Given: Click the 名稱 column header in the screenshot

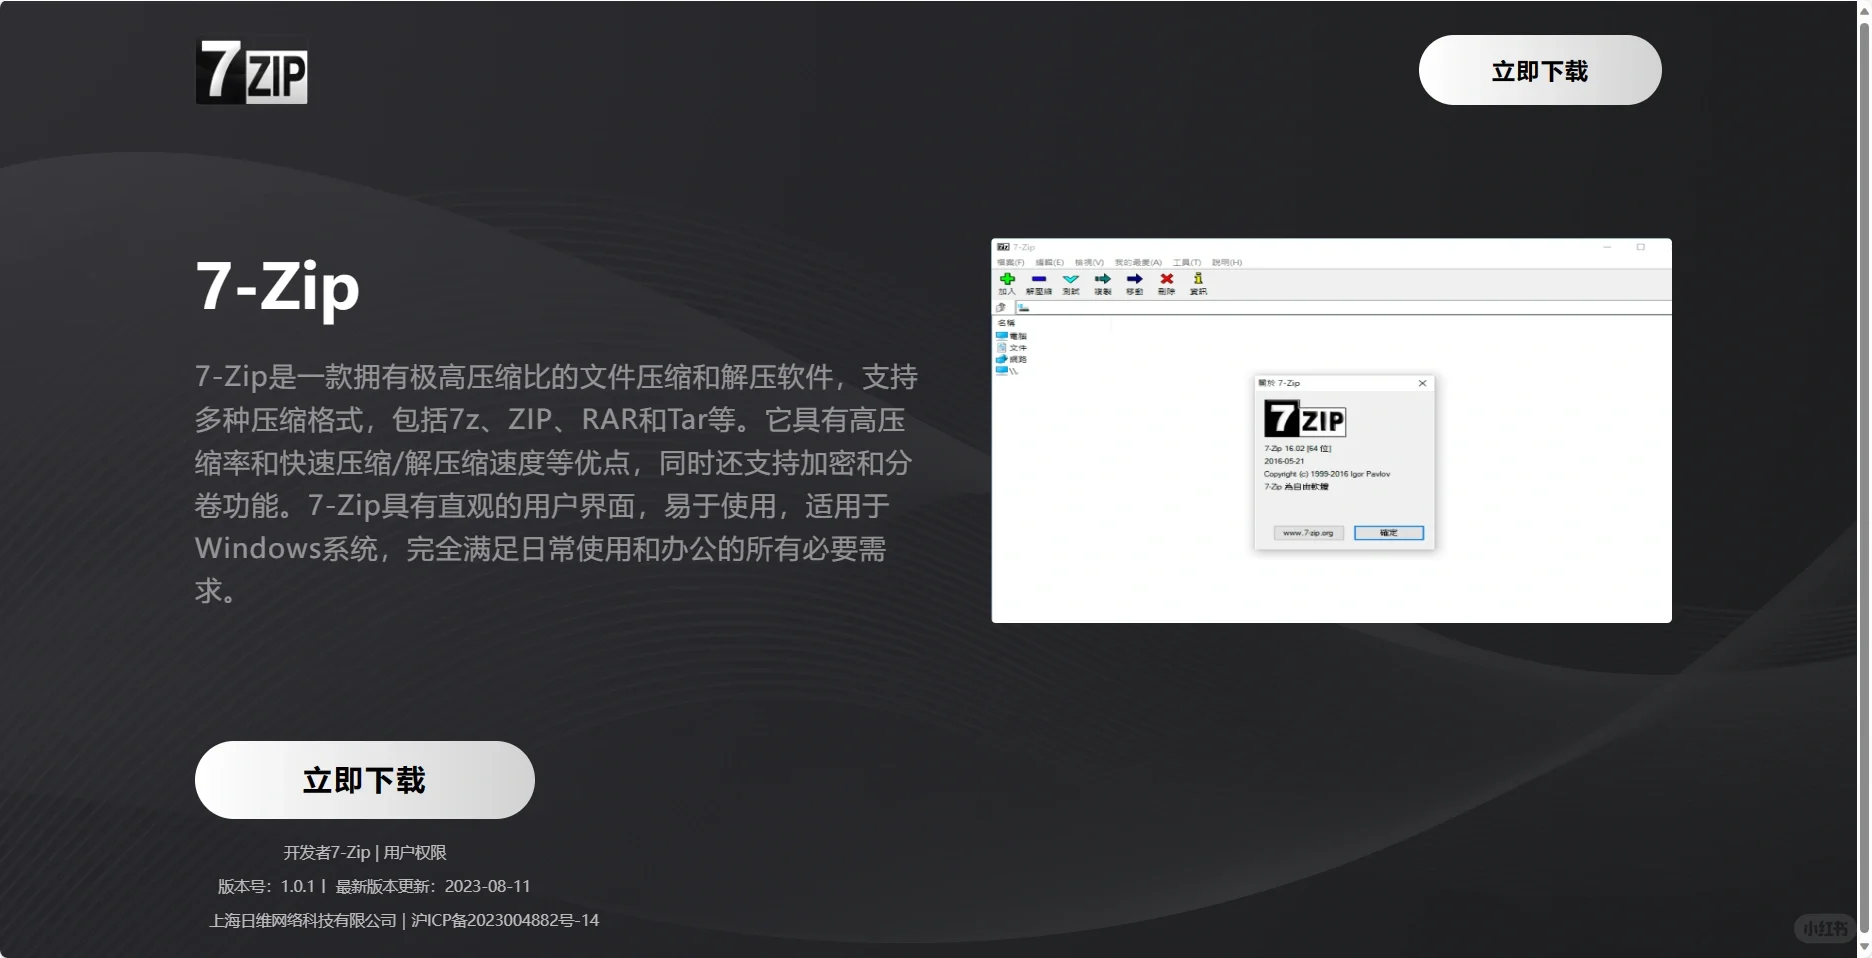Looking at the screenshot, I should coord(1006,323).
